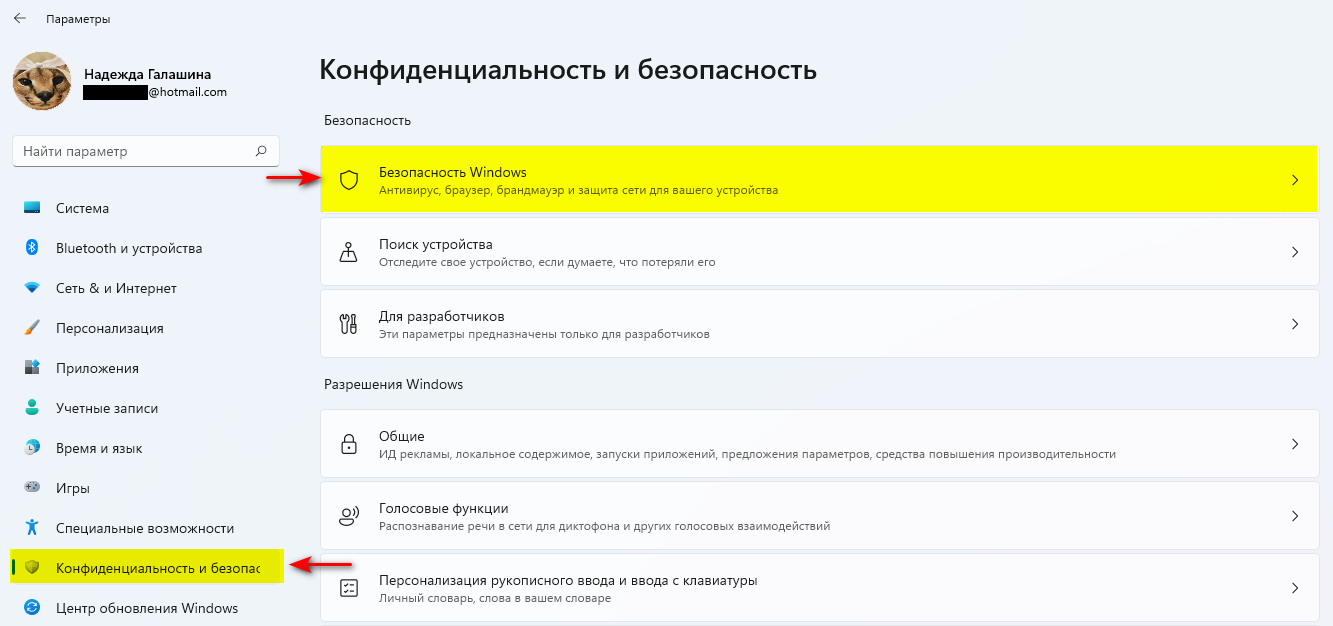This screenshot has width=1333, height=626.
Task: Open the Система section
Action: point(146,208)
